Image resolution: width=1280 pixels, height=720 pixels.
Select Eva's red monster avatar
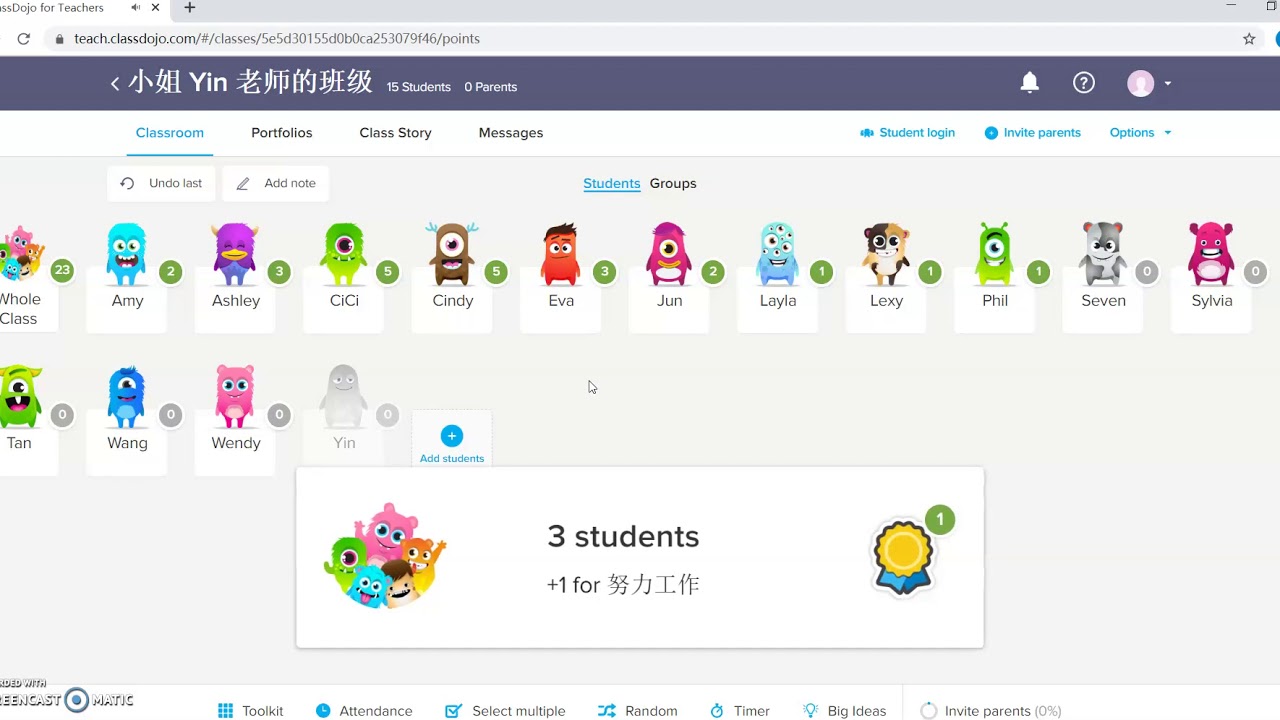(x=560, y=254)
